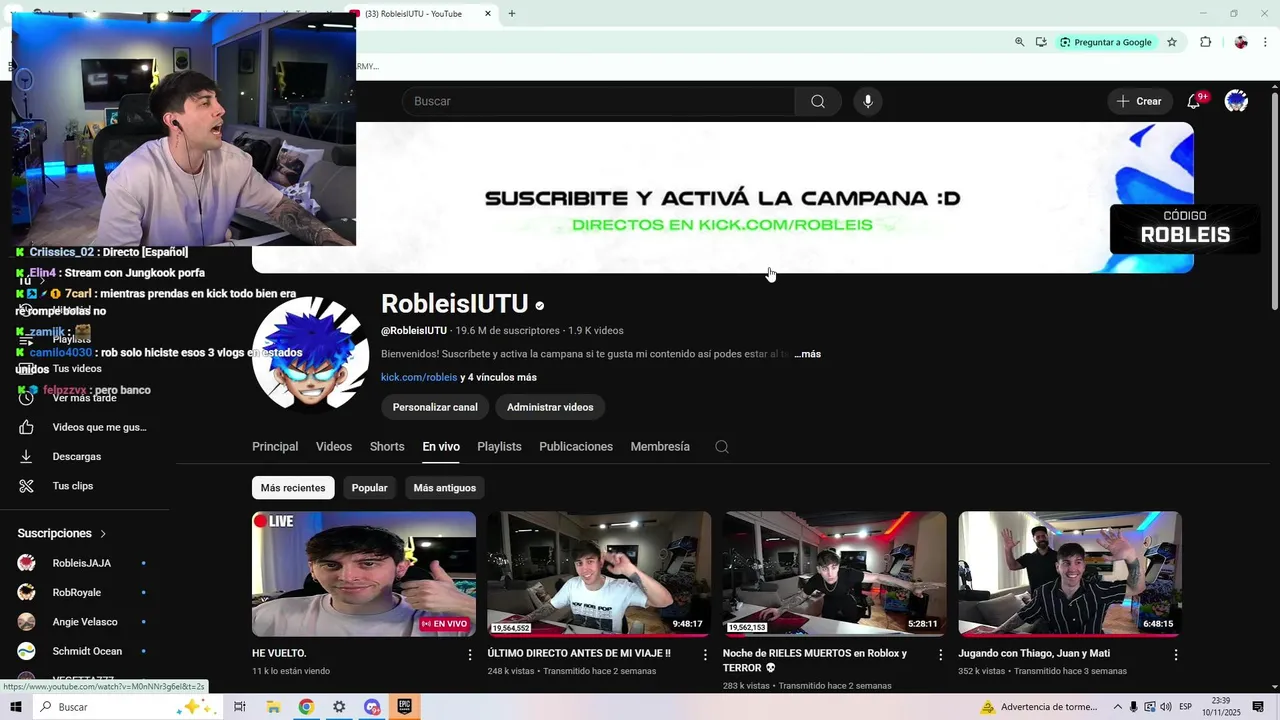
Task: Start voice search with the microphone icon
Action: click(x=868, y=101)
